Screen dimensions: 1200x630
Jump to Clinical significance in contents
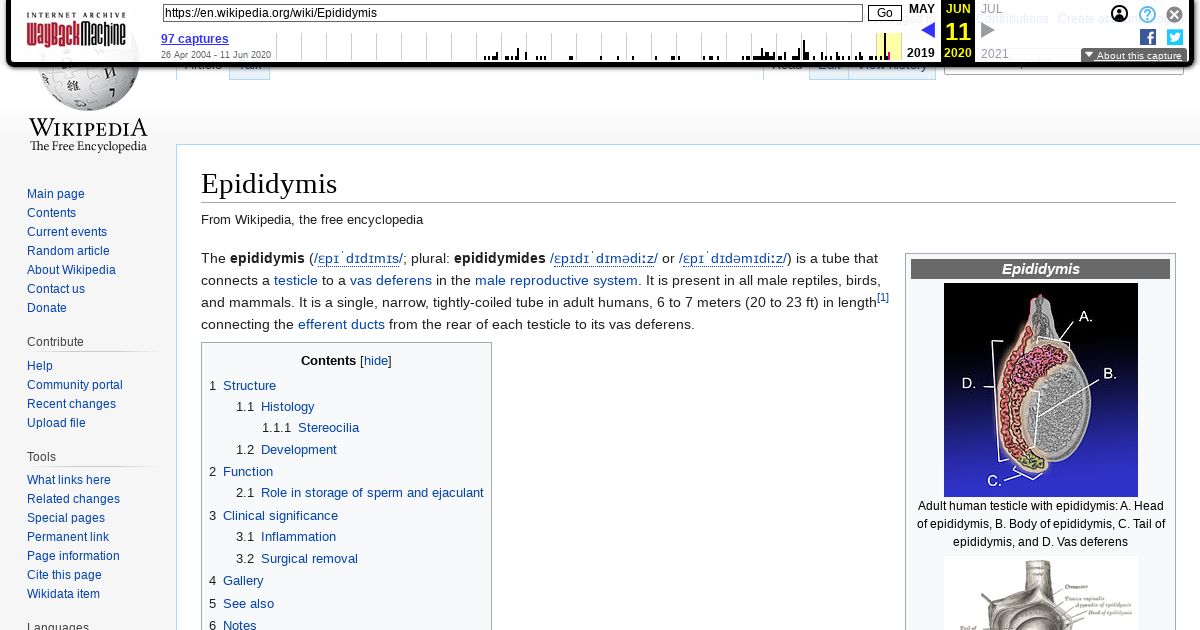(x=280, y=516)
